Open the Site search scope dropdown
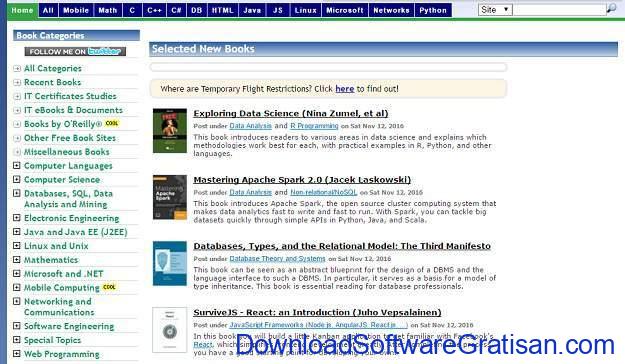 [x=495, y=10]
